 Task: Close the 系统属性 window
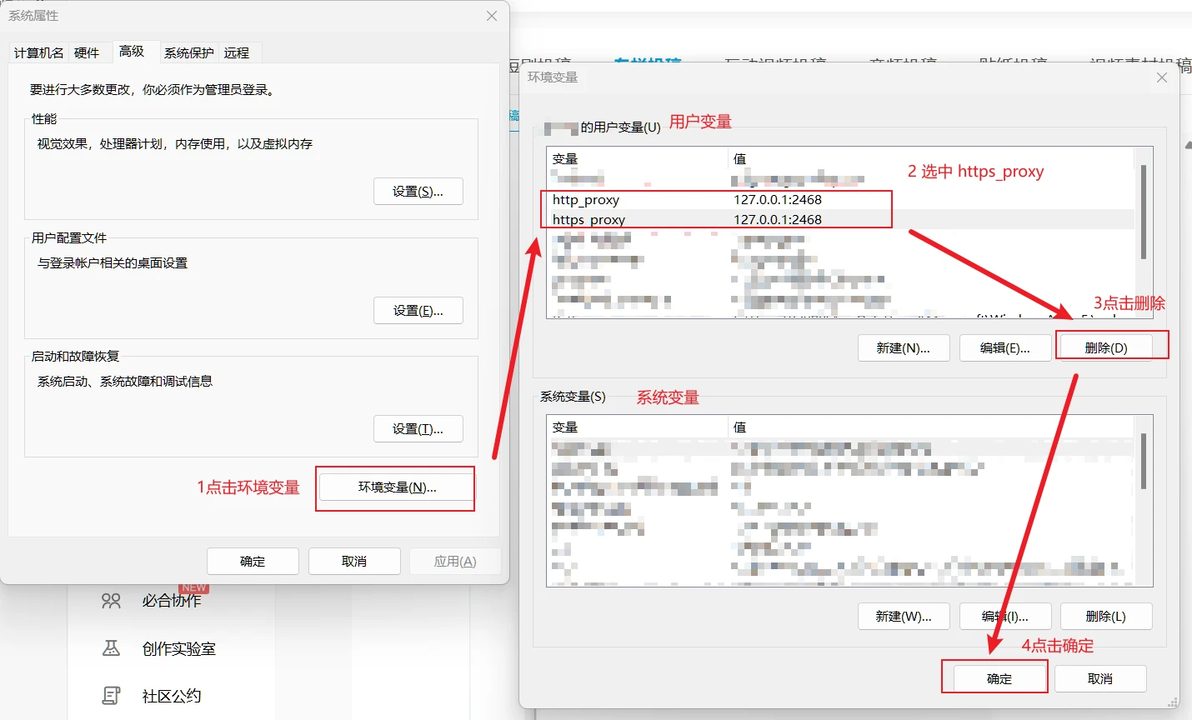pos(492,16)
